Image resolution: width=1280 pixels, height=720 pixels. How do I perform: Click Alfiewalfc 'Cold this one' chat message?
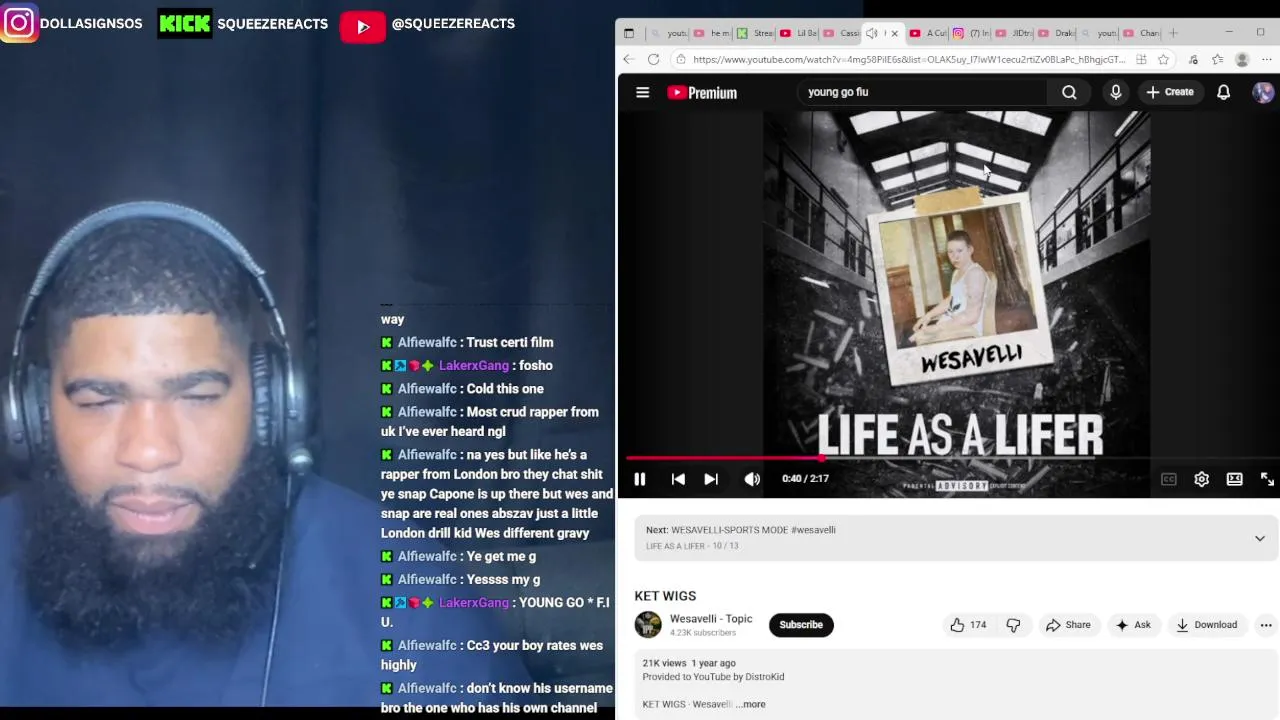click(462, 389)
